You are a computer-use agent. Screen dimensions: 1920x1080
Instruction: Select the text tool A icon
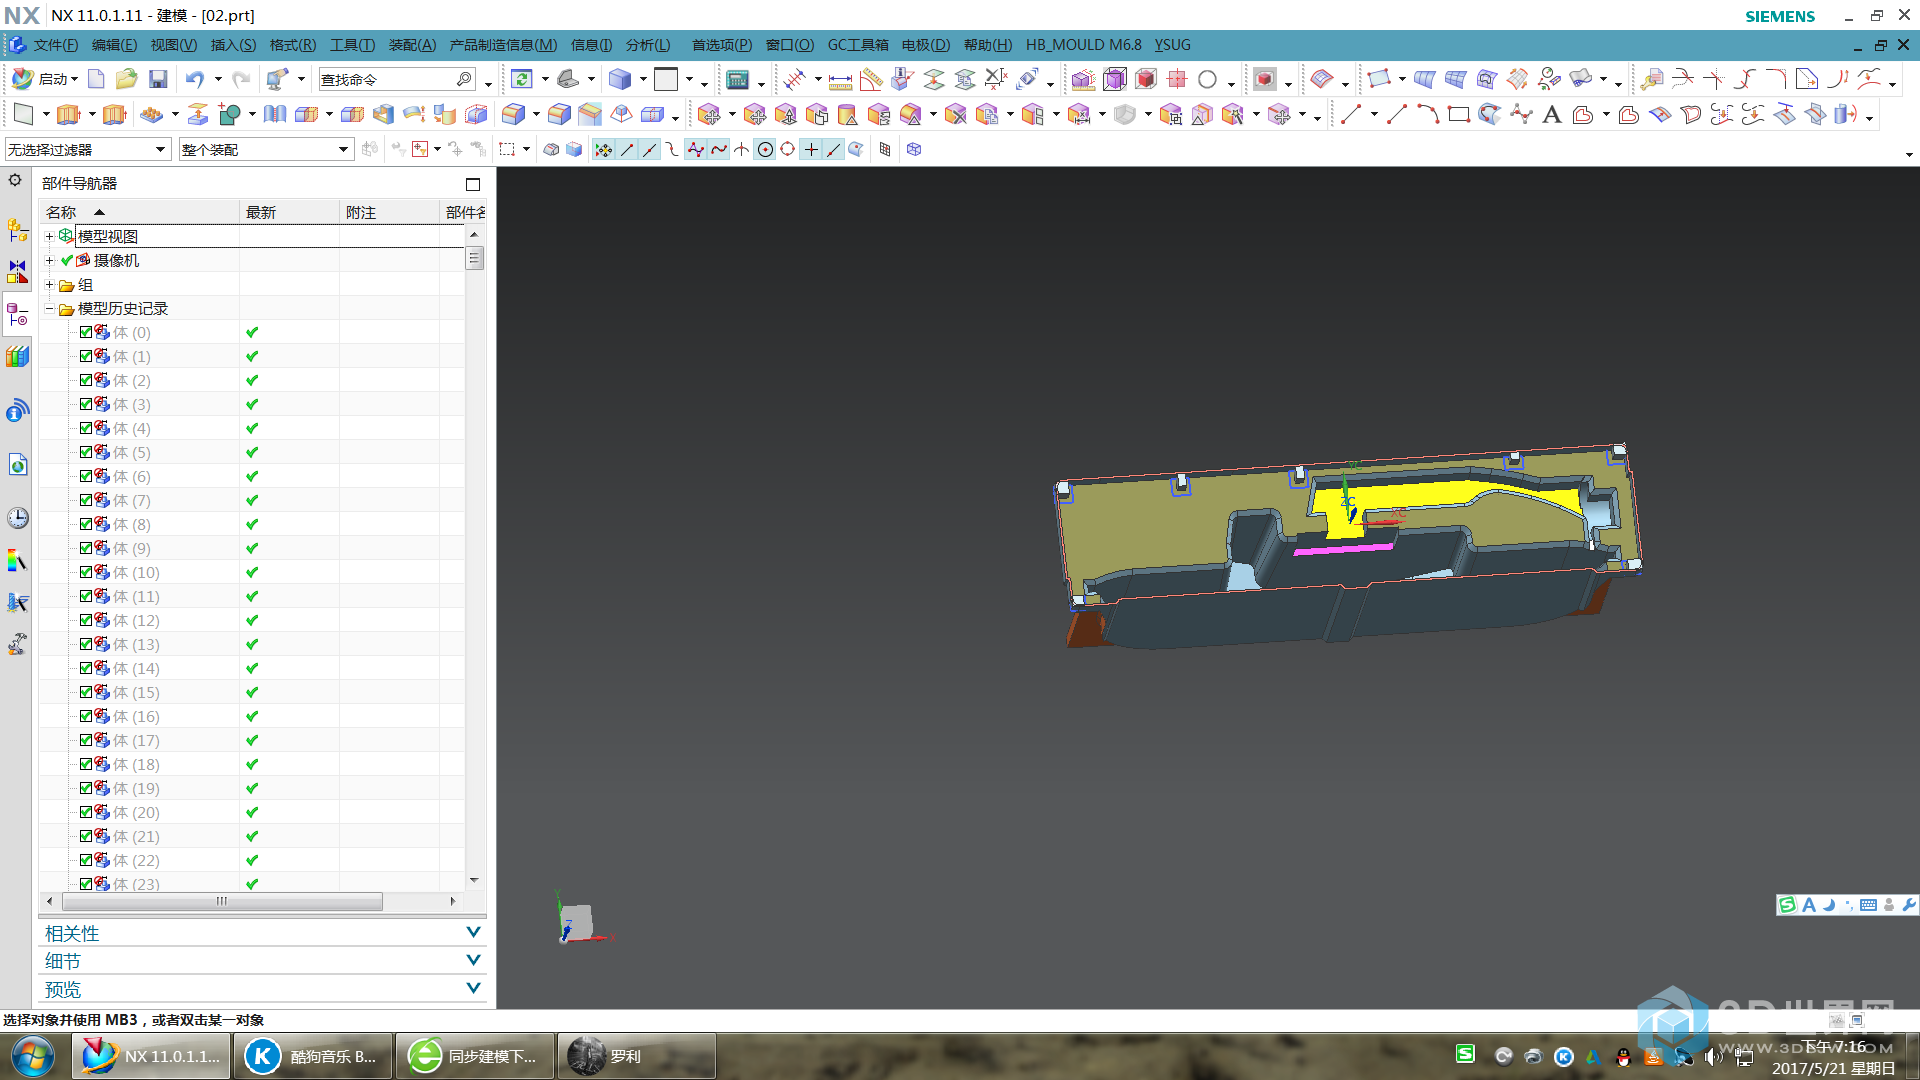tap(1551, 115)
